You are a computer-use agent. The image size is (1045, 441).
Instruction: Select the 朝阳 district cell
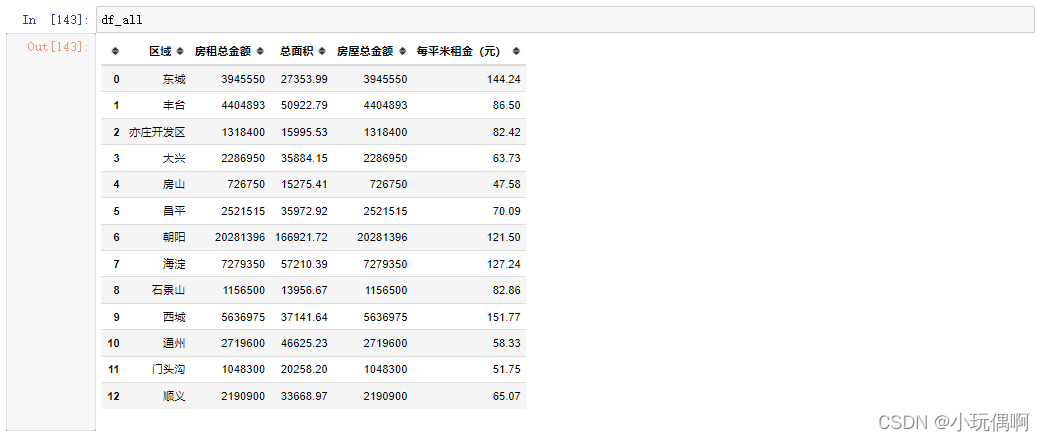174,237
